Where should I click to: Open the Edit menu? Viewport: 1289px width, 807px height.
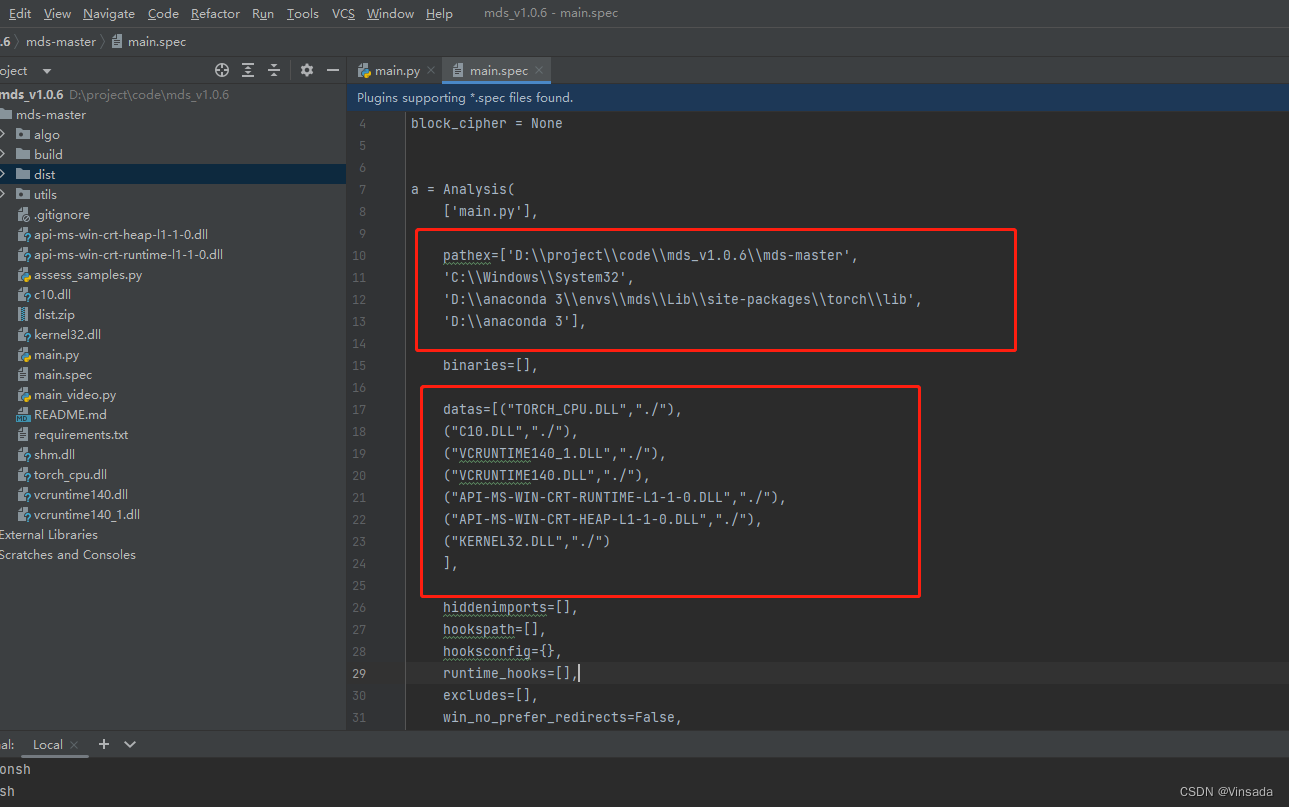click(x=19, y=13)
